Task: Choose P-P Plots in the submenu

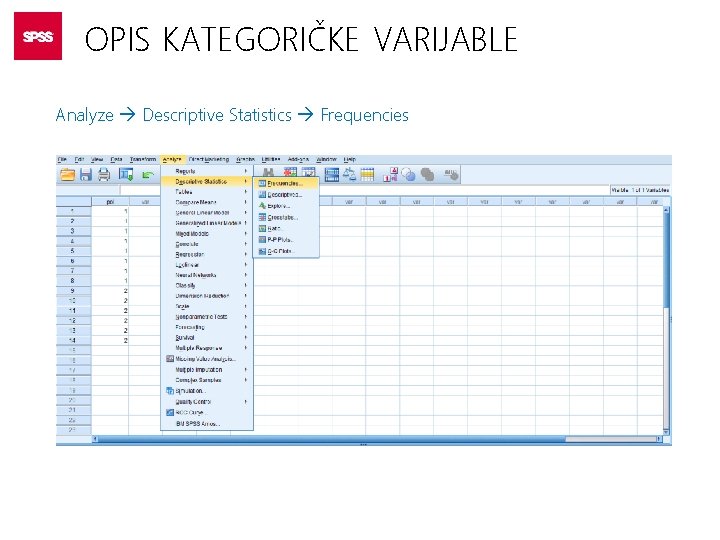Action: pyautogui.click(x=287, y=240)
